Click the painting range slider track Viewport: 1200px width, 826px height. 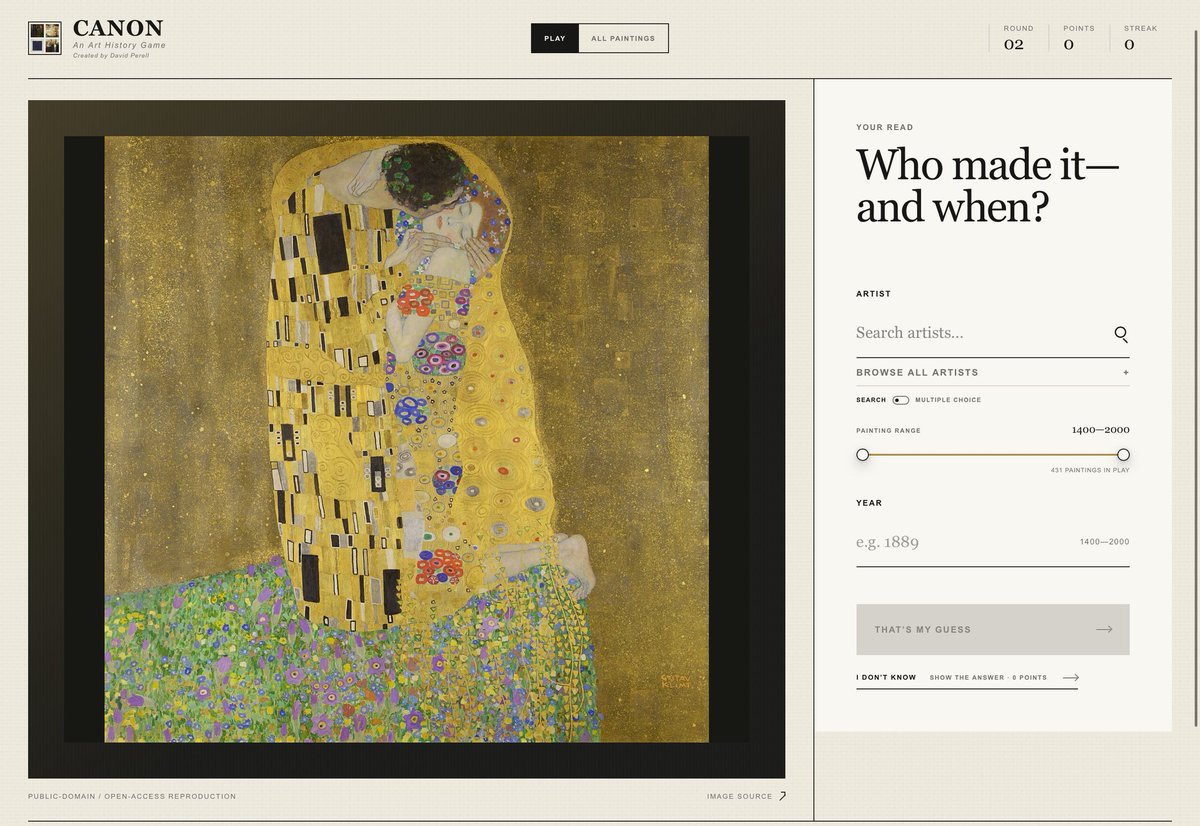(993, 454)
